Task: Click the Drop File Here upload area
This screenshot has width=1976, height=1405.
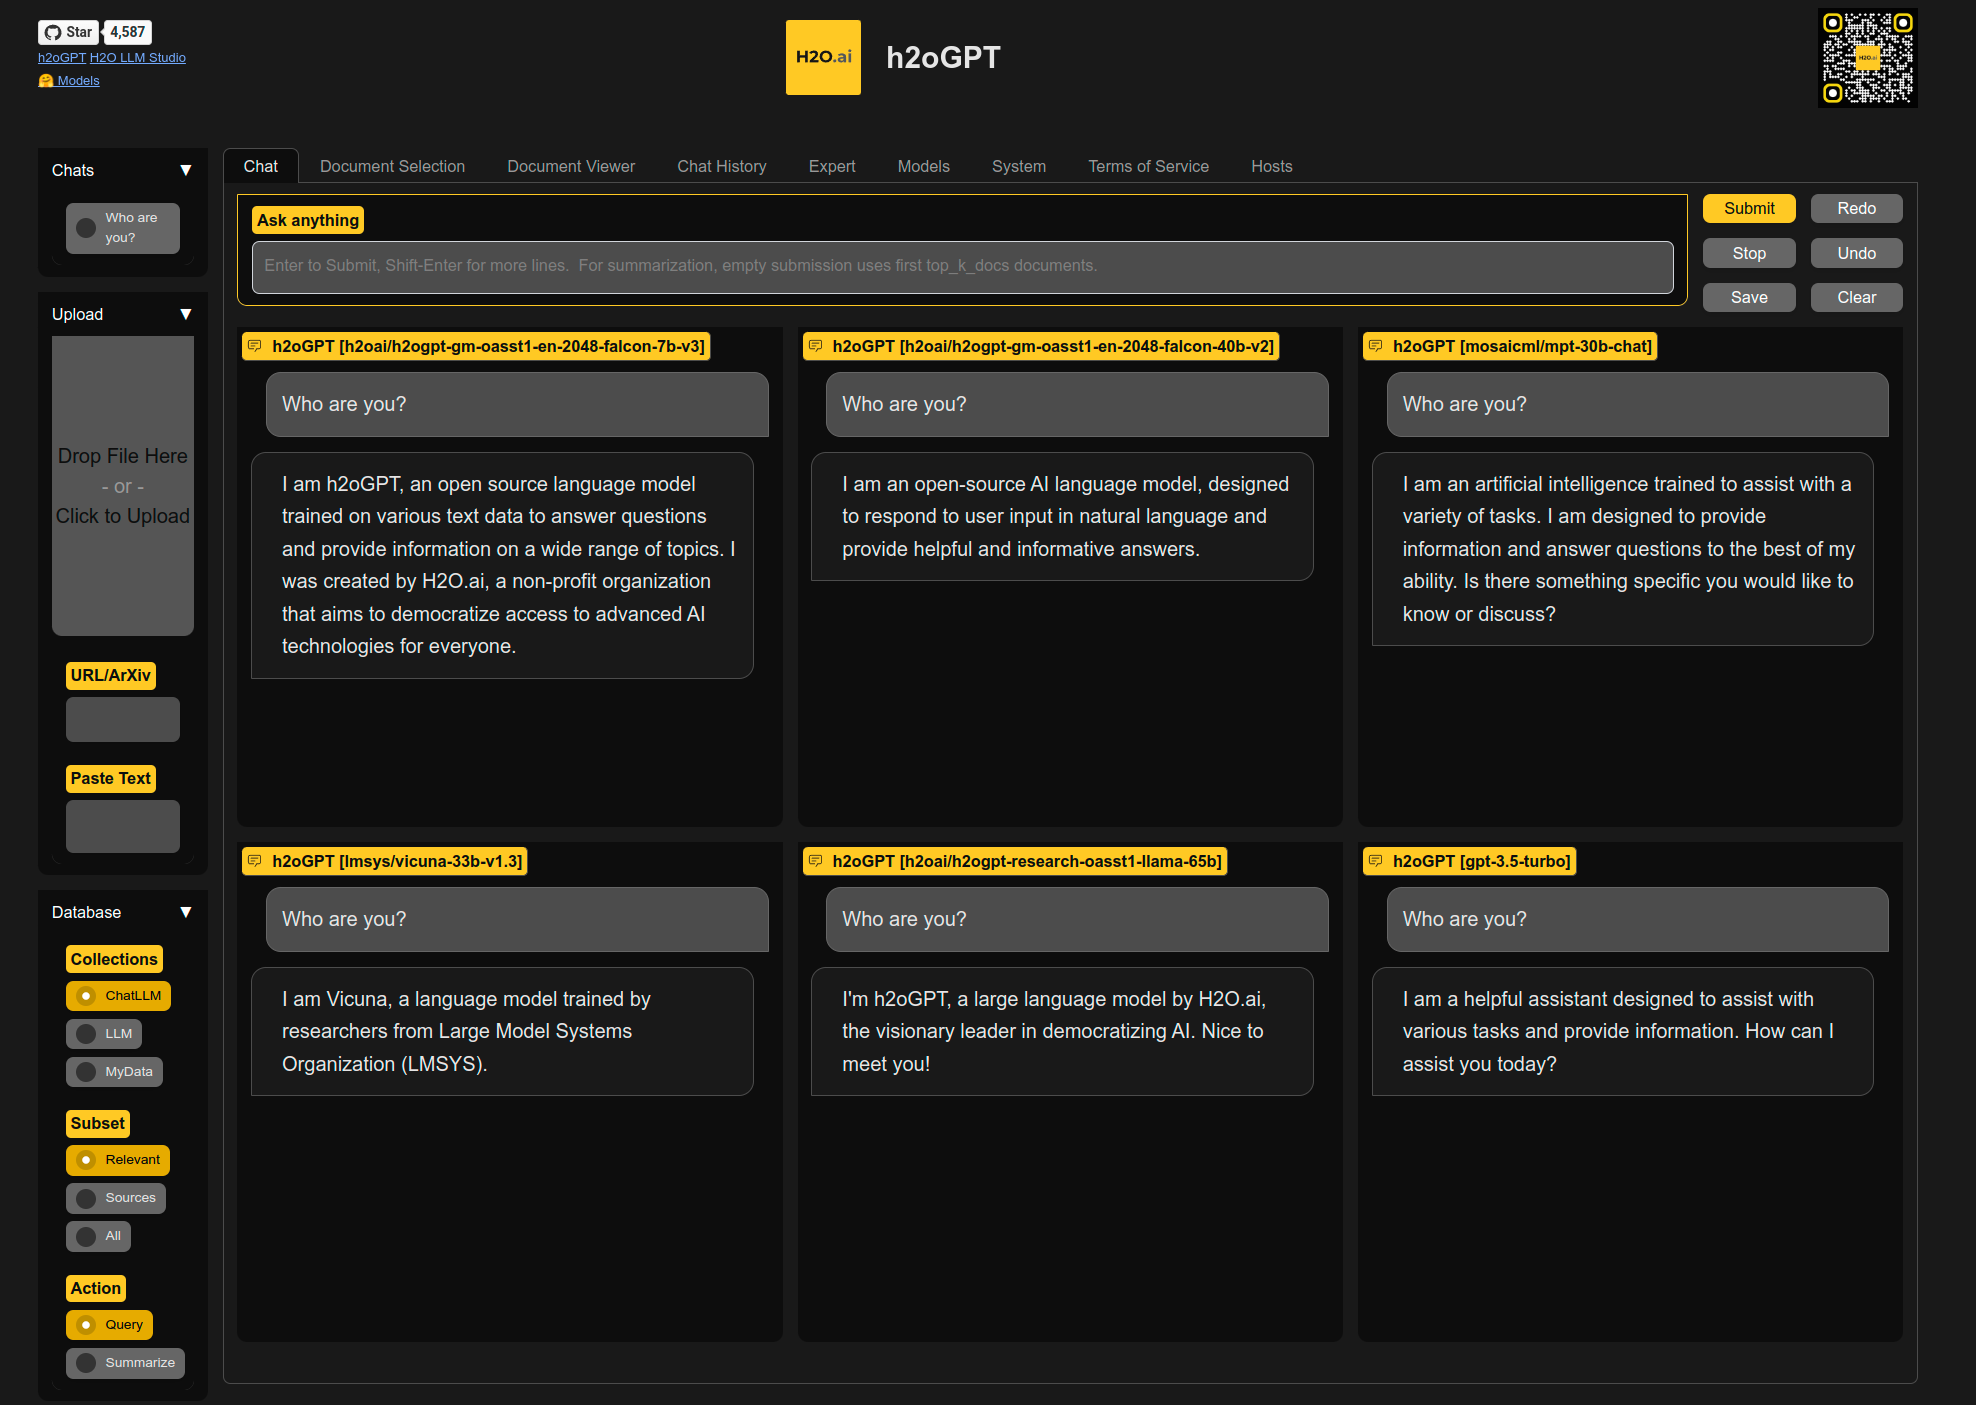Action: (x=122, y=486)
